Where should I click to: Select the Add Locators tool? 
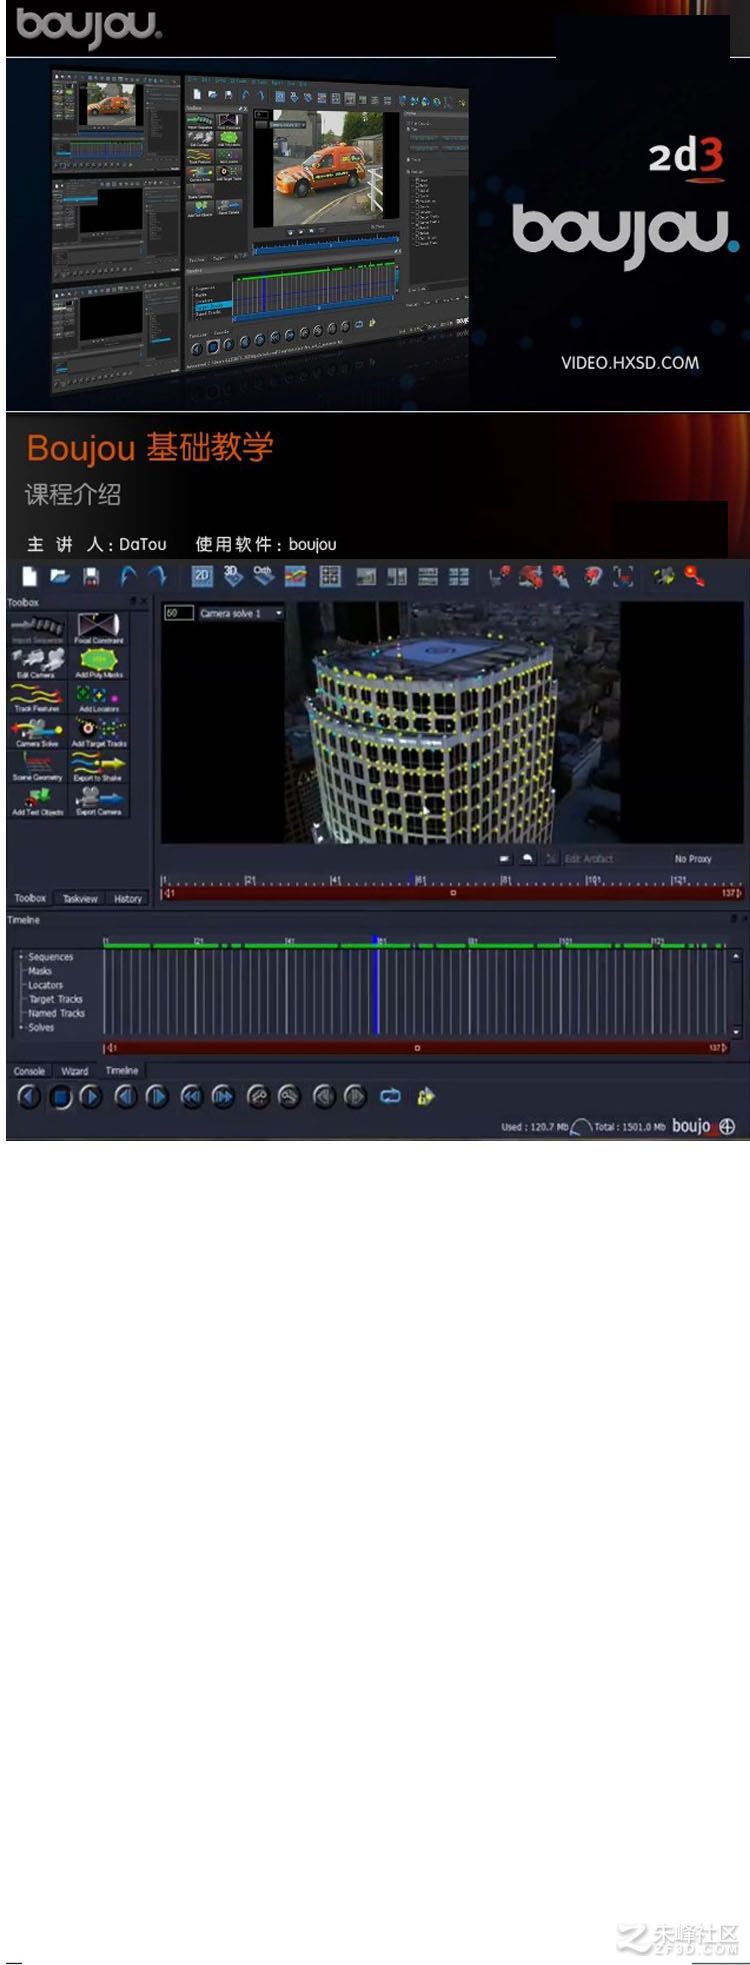98,698
